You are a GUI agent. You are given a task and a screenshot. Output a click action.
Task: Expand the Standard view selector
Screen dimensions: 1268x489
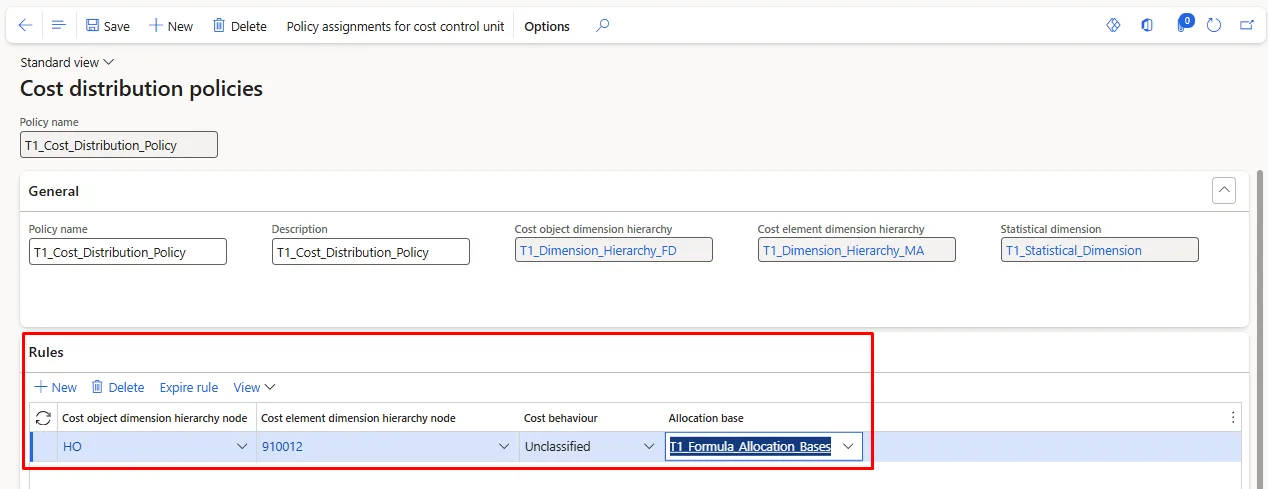click(x=67, y=62)
